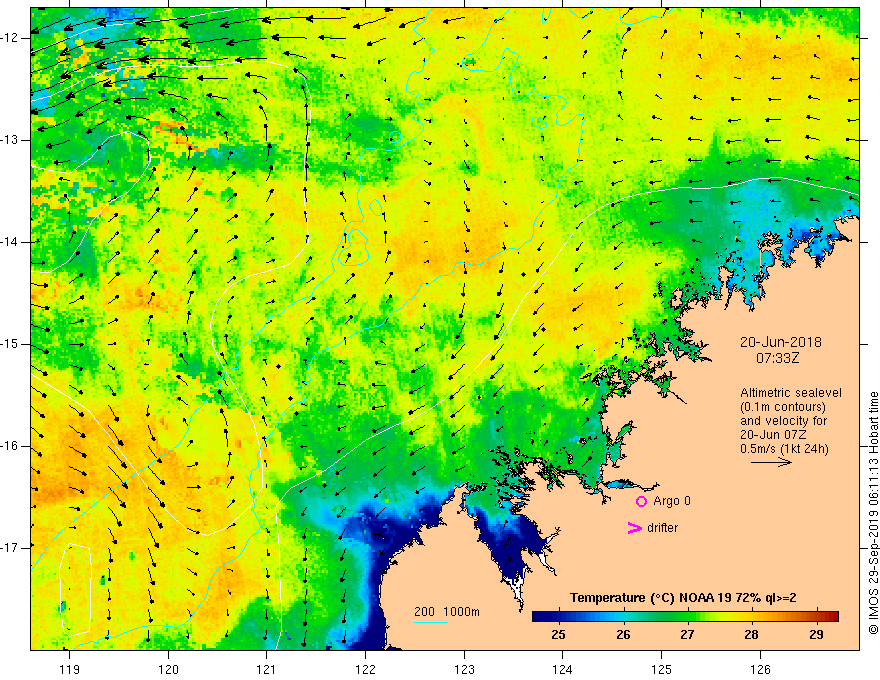Click the Temperature NOAA 19 title text
This screenshot has height=680, width=880.
click(x=683, y=598)
